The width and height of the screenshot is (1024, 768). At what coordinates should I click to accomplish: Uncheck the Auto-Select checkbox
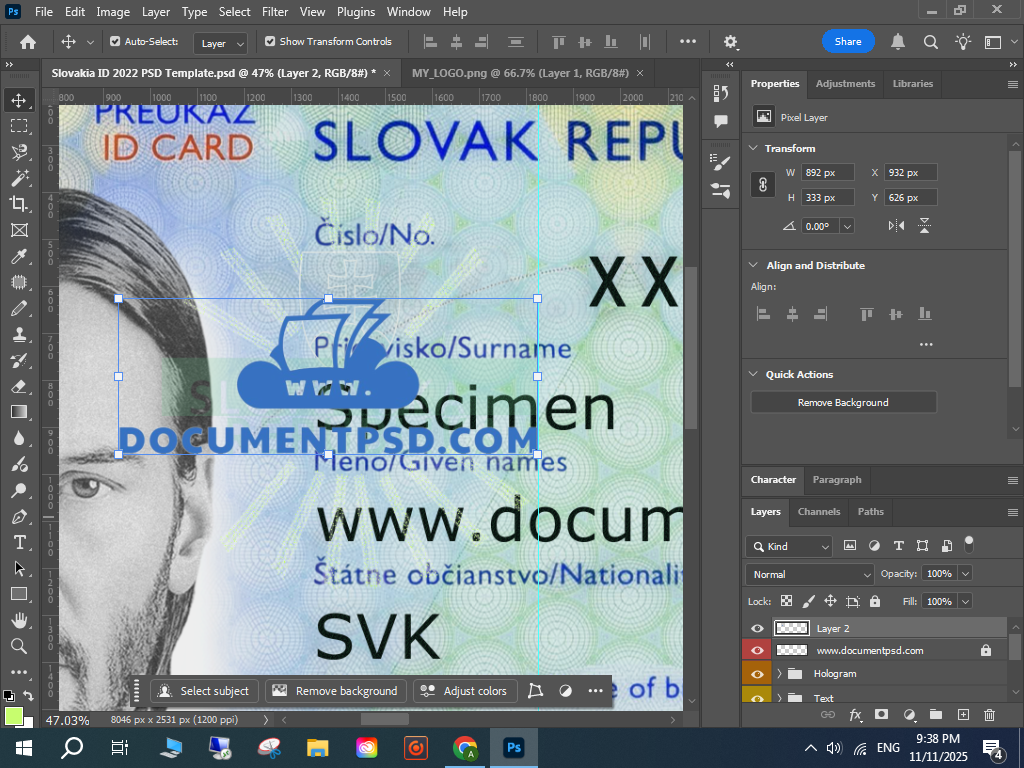[115, 42]
